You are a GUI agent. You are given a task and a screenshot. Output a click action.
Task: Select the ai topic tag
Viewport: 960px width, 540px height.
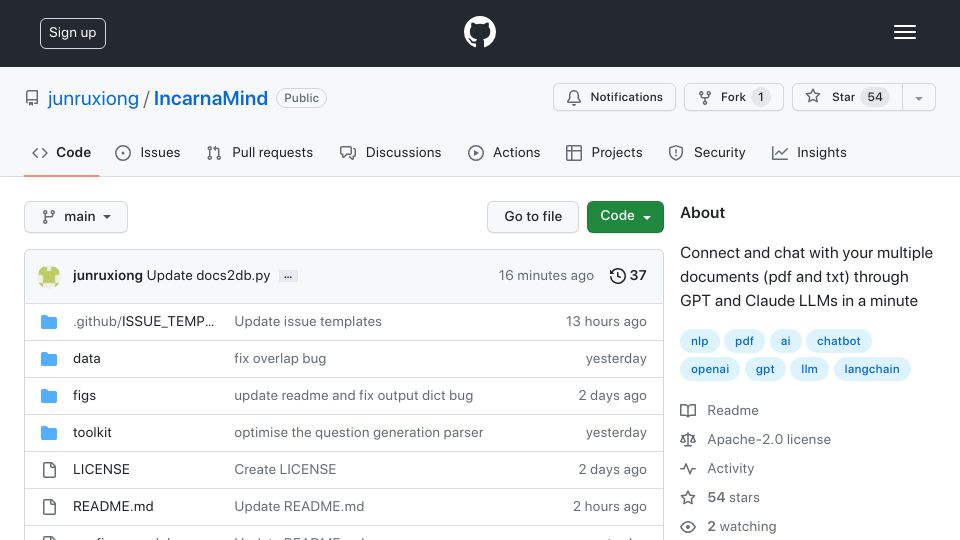pyautogui.click(x=786, y=341)
